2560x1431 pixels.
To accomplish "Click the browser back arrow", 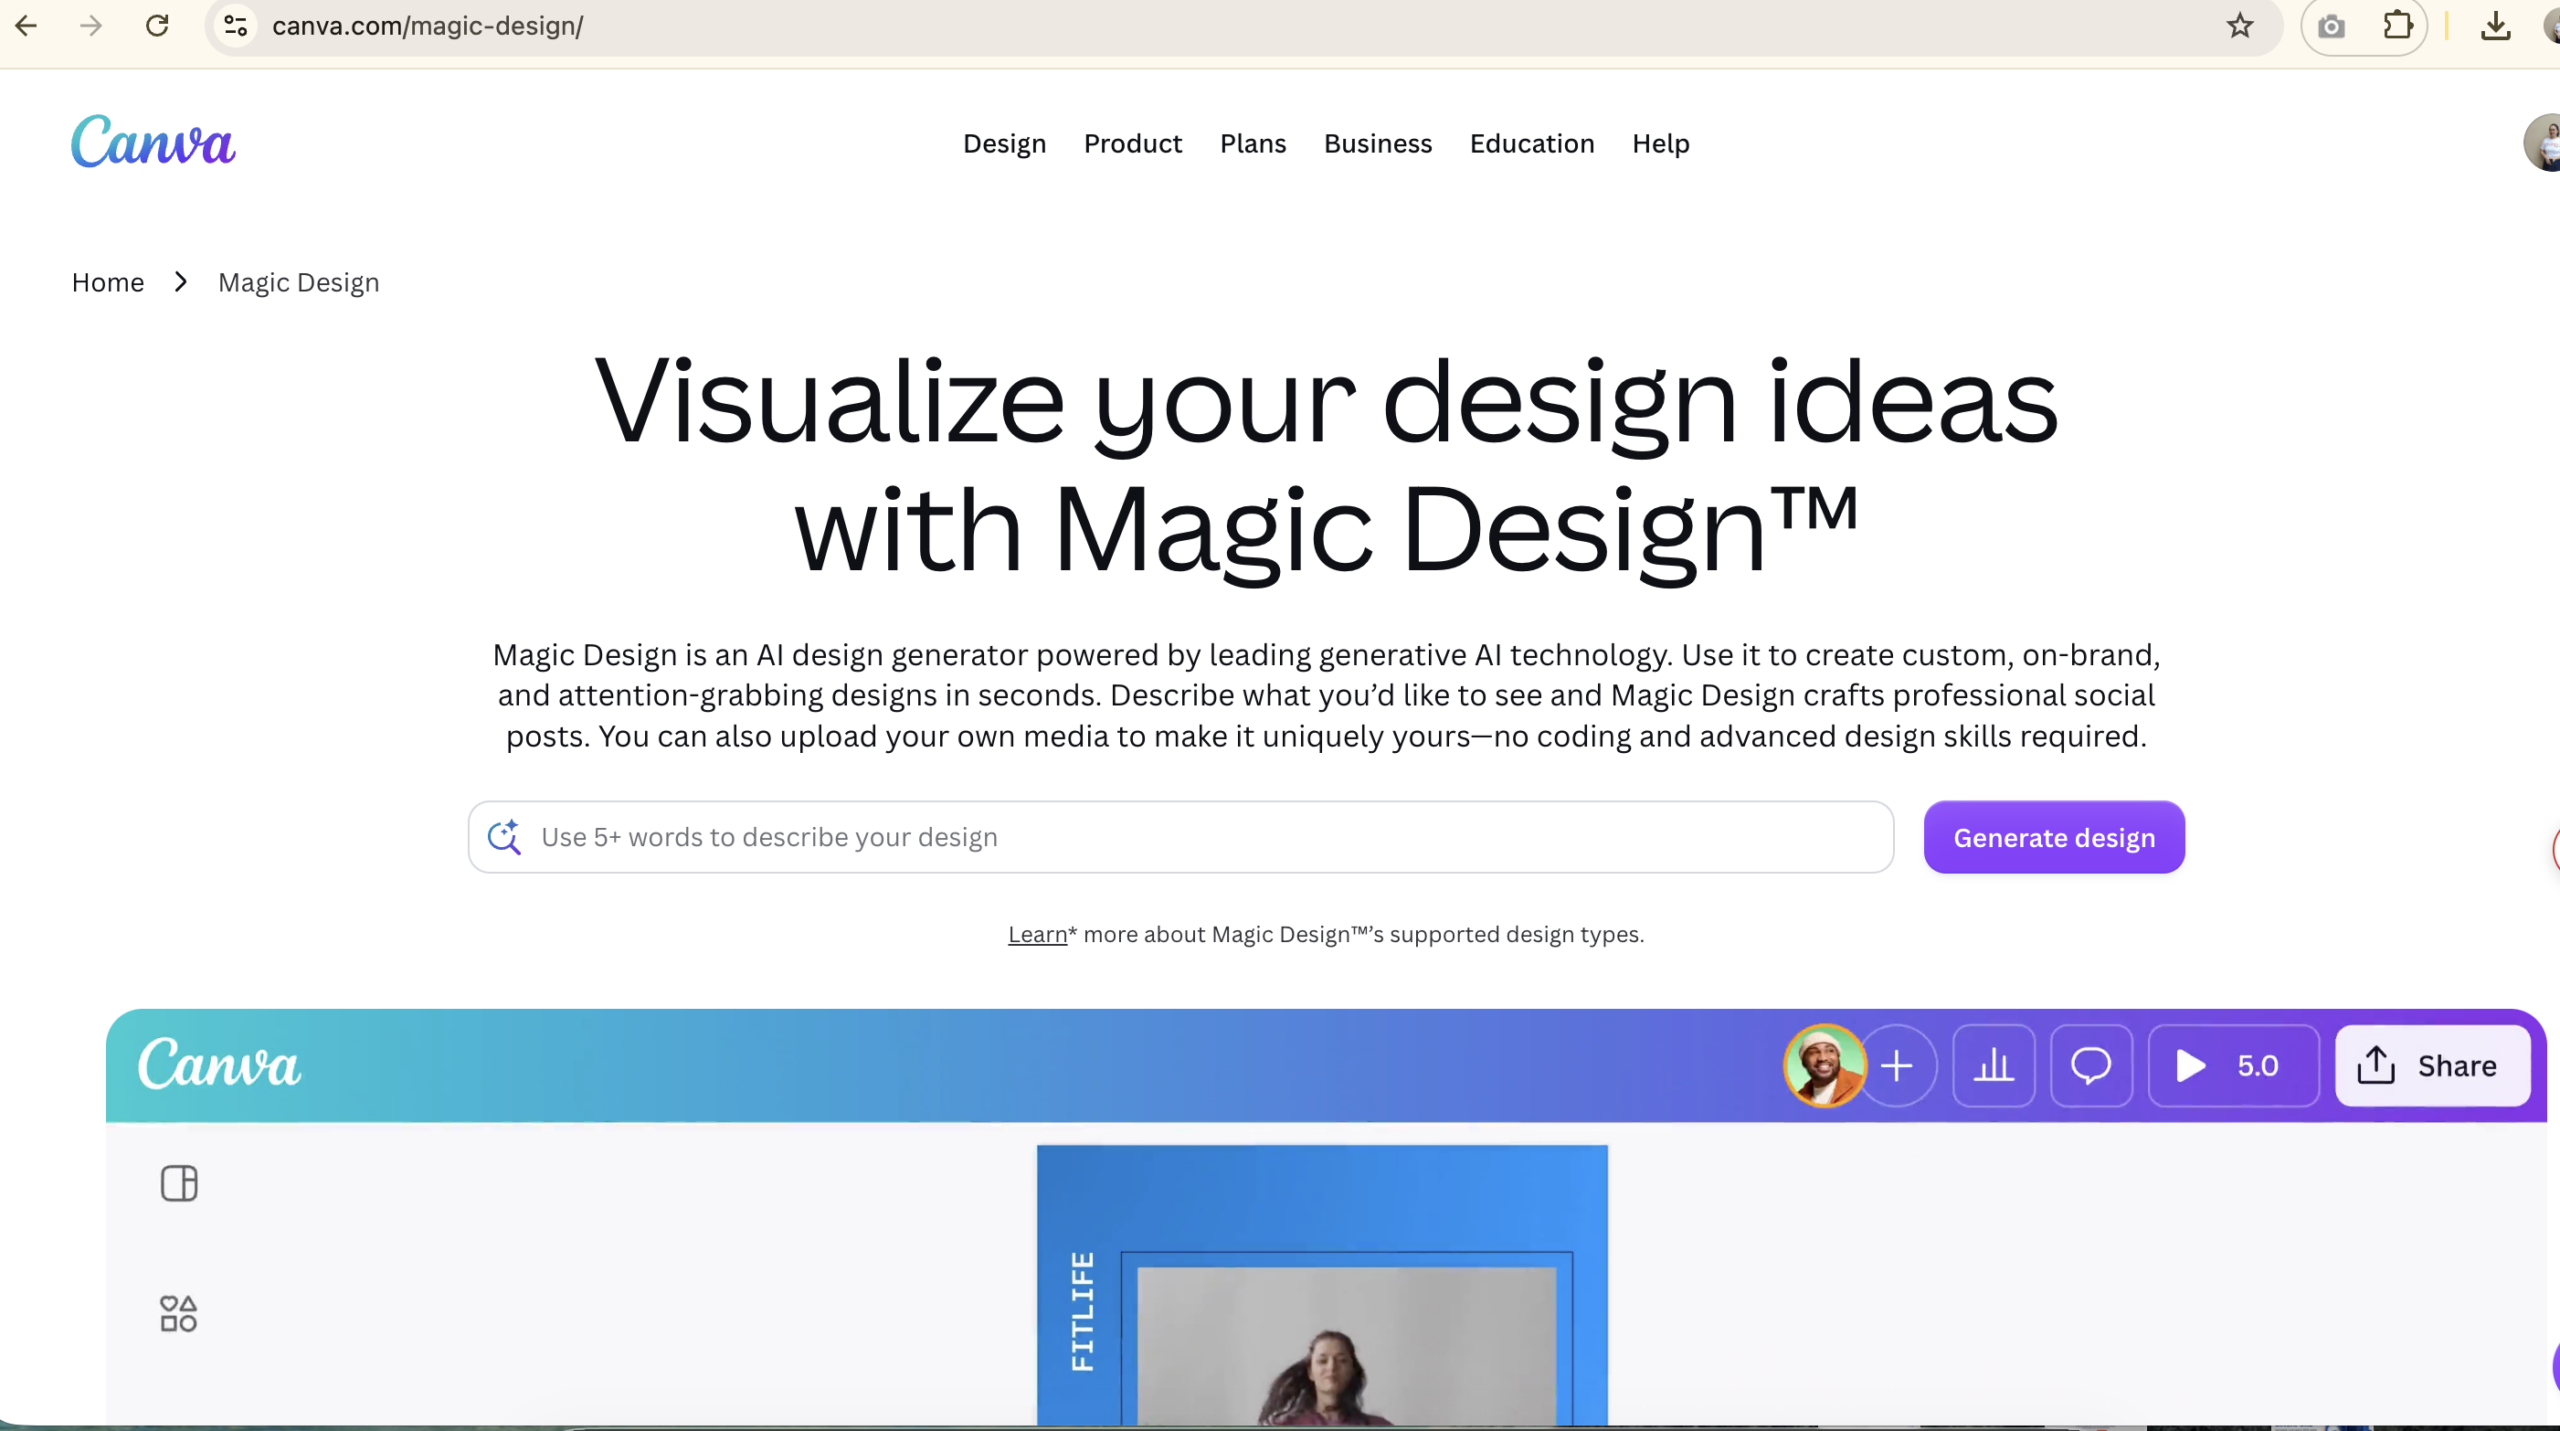I will pyautogui.click(x=26, y=26).
